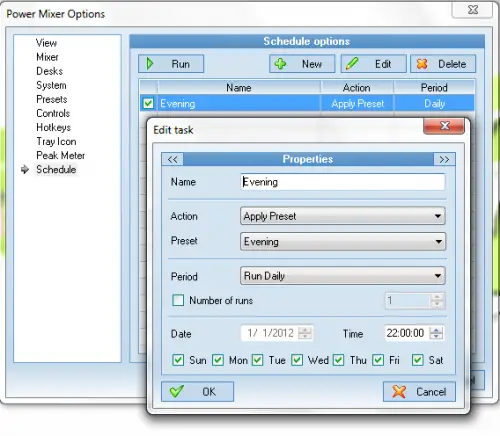The image size is (500, 436).
Task: Click the Time field spinner arrows
Action: coord(436,333)
